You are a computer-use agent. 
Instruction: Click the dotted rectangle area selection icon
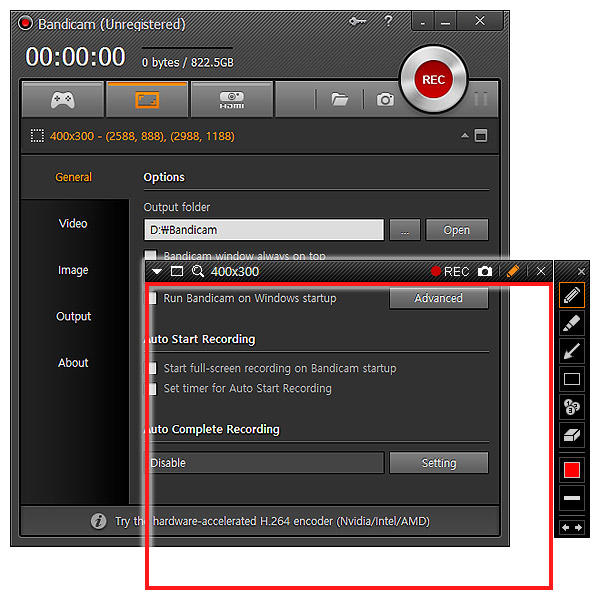tap(37, 136)
